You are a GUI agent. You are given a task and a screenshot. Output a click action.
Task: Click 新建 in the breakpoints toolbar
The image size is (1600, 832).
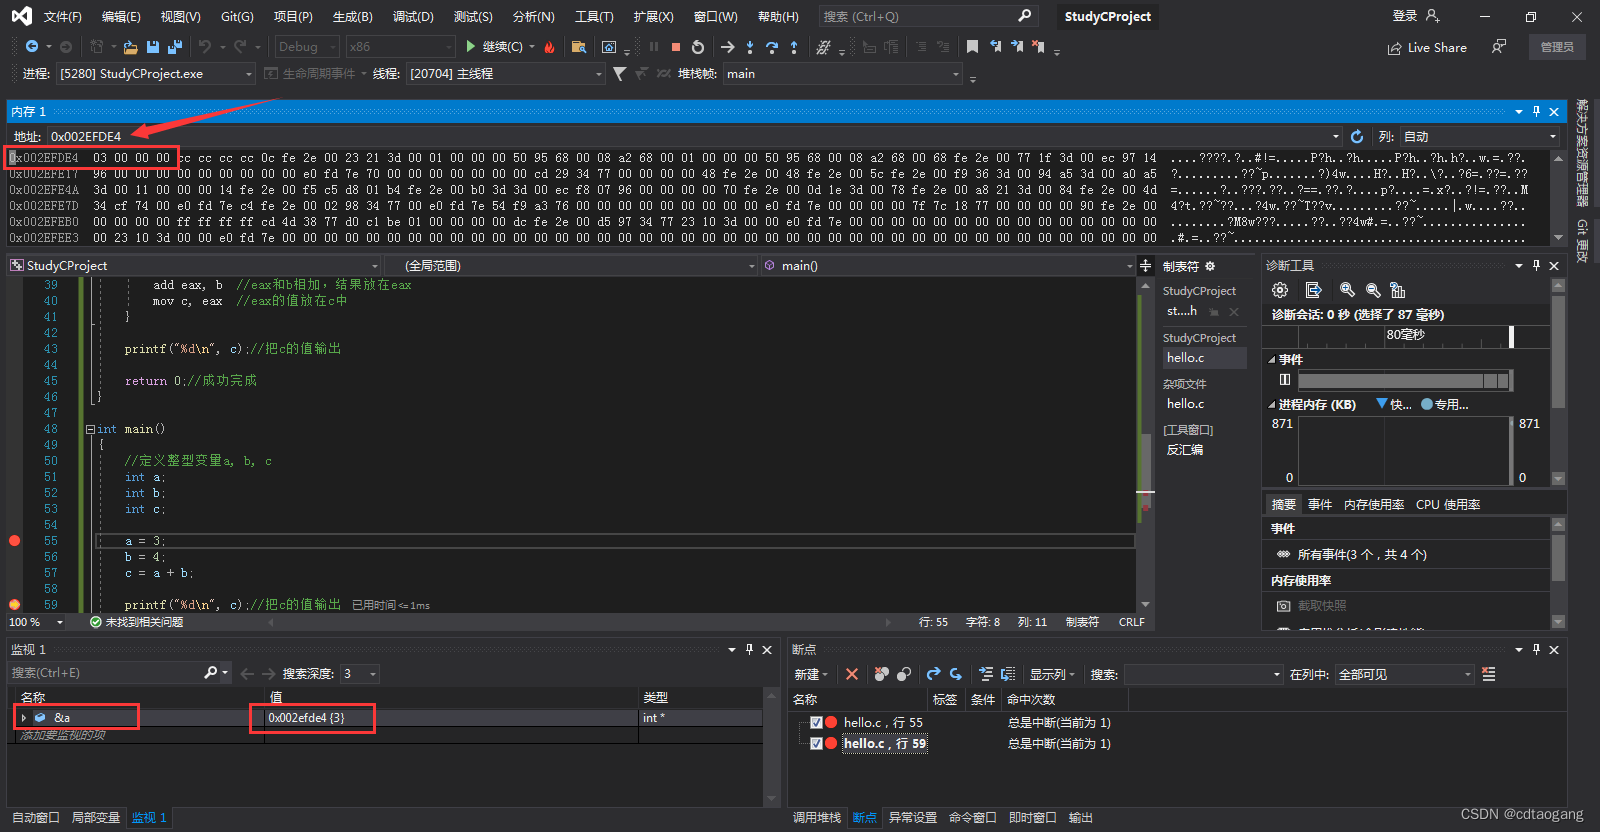811,674
